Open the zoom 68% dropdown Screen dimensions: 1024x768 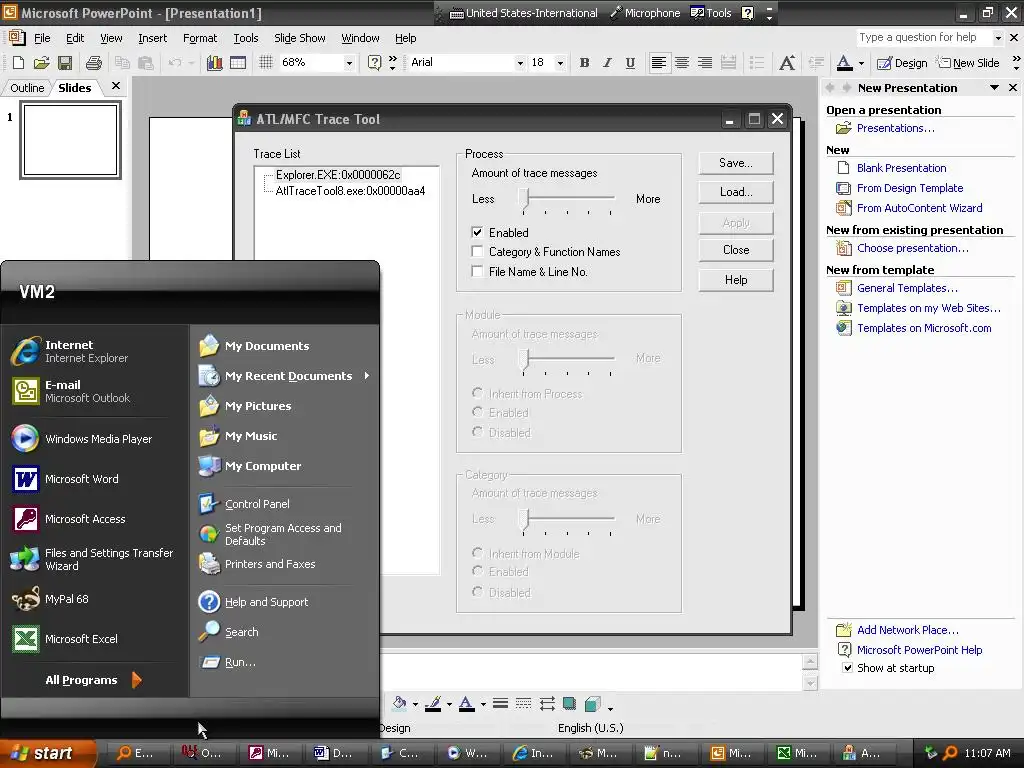tap(349, 63)
